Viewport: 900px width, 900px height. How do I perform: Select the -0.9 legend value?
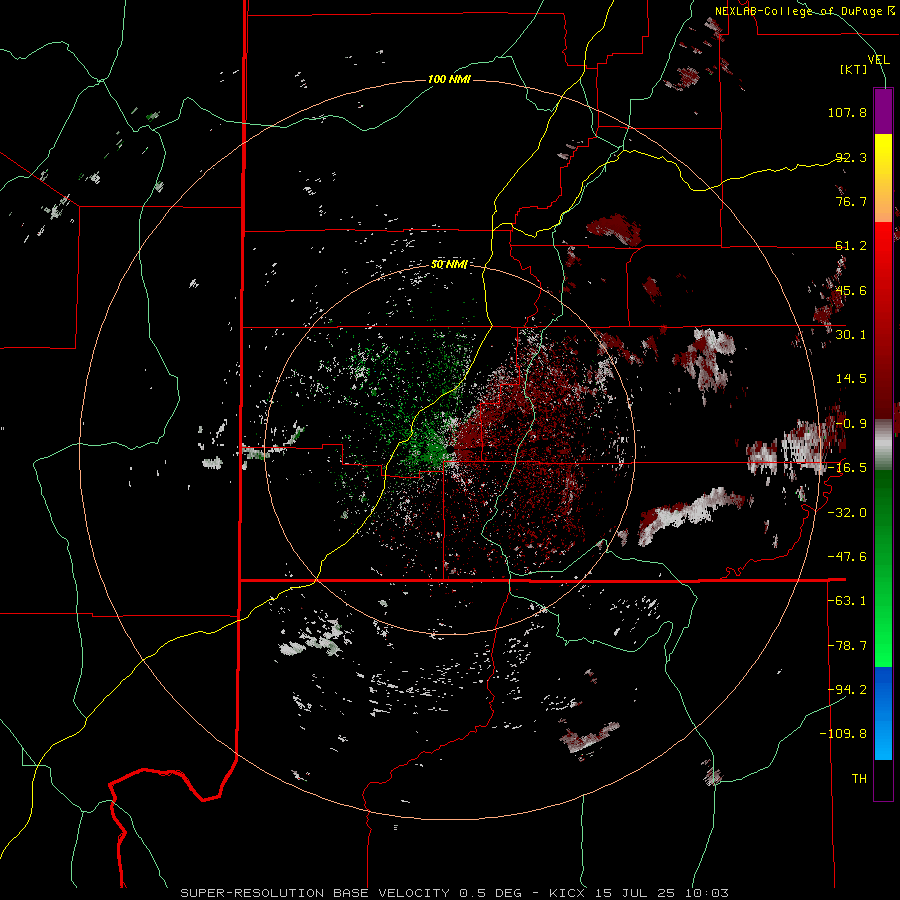click(851, 423)
